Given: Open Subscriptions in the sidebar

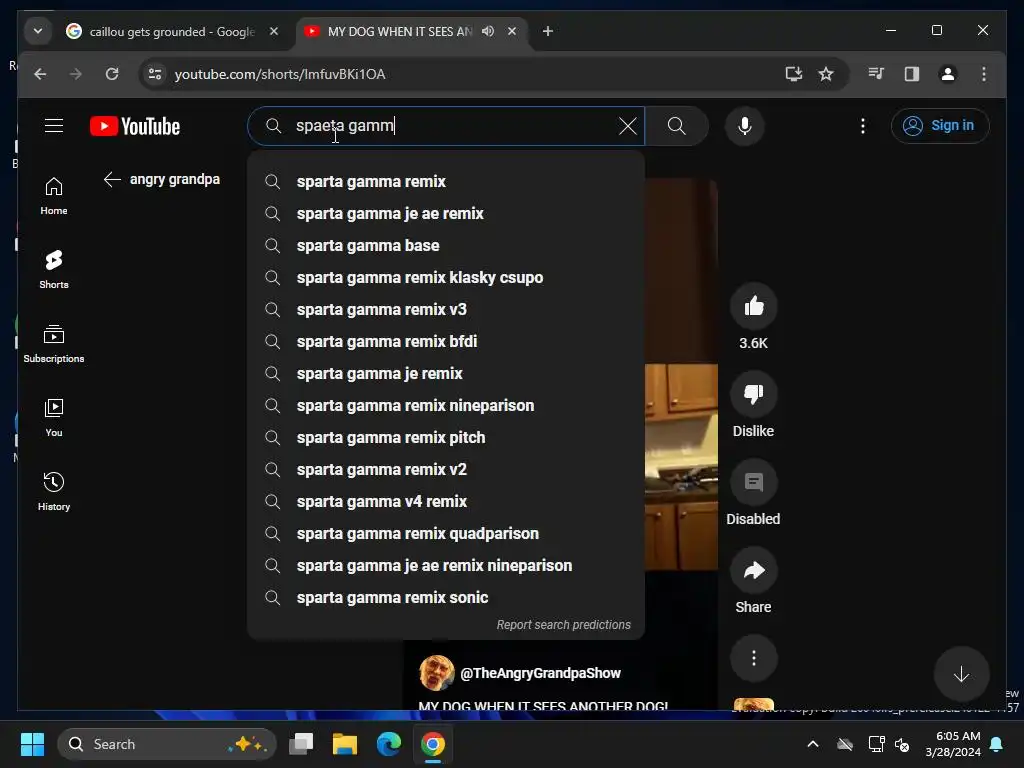Looking at the screenshot, I should pyautogui.click(x=54, y=344).
